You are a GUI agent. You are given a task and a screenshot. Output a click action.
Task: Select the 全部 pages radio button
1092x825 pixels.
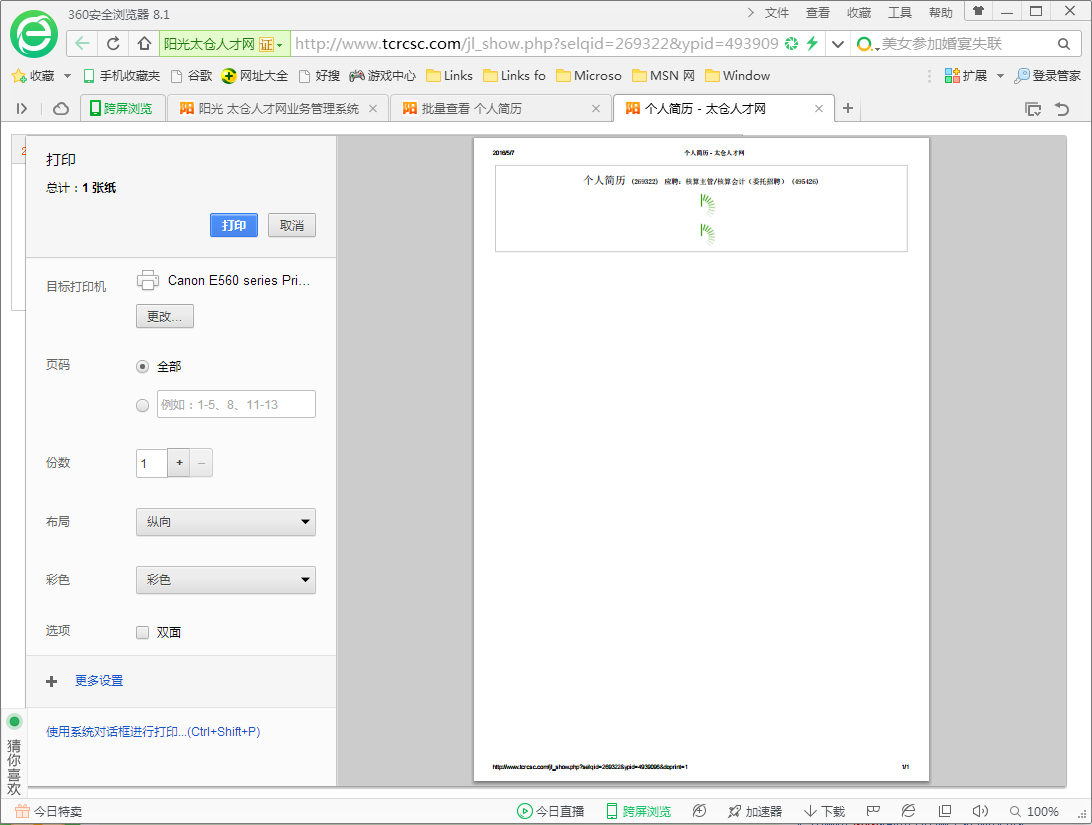click(143, 367)
